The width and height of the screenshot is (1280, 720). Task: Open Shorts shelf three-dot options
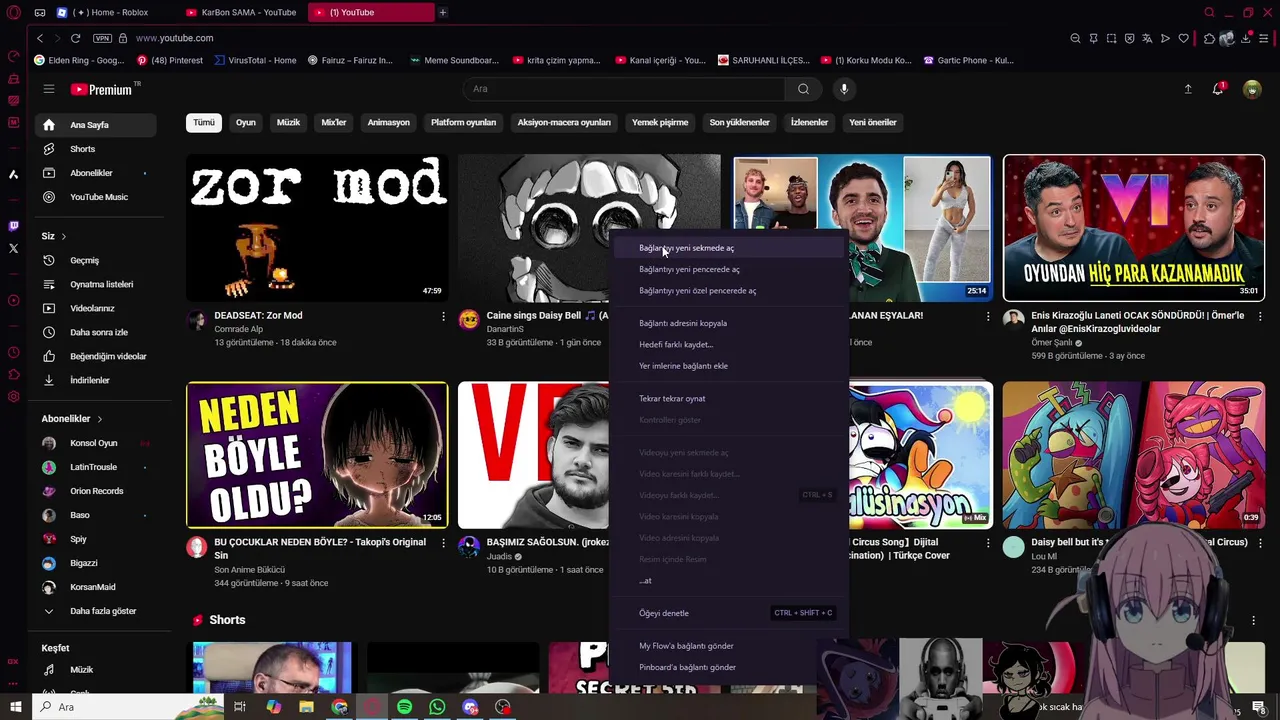(x=1253, y=620)
